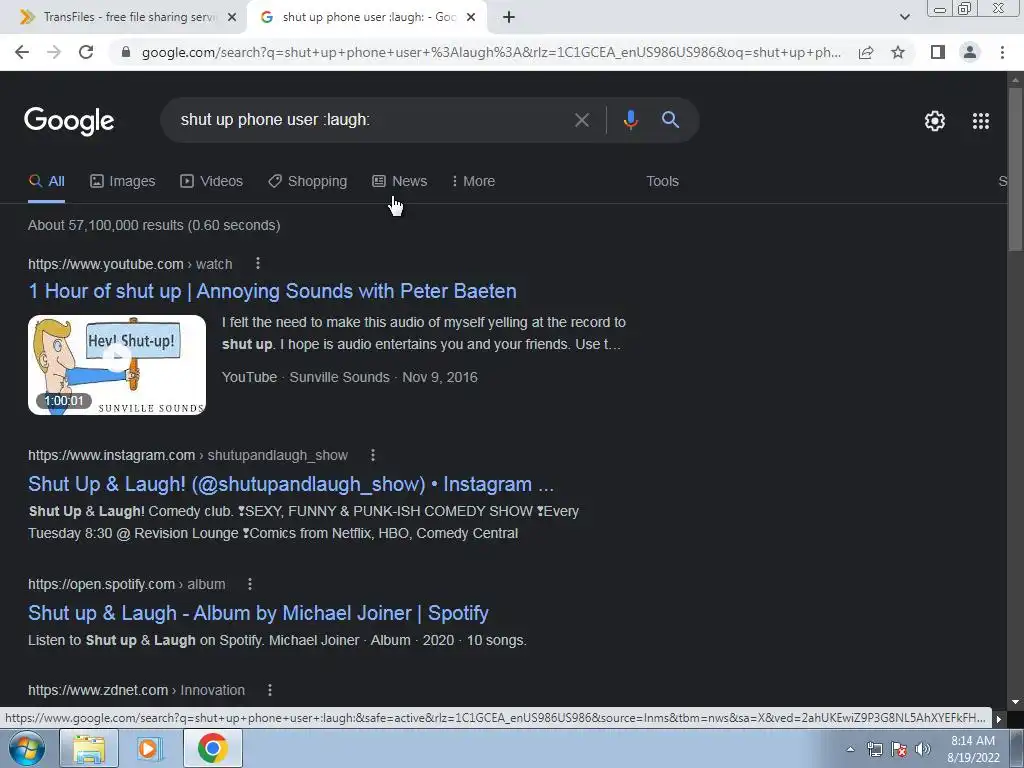Open a new browser tab
The width and height of the screenshot is (1024, 768).
(509, 18)
